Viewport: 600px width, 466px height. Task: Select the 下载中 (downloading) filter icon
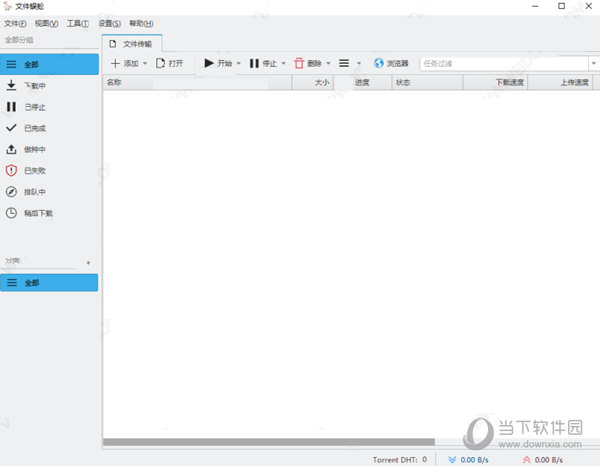tap(12, 86)
